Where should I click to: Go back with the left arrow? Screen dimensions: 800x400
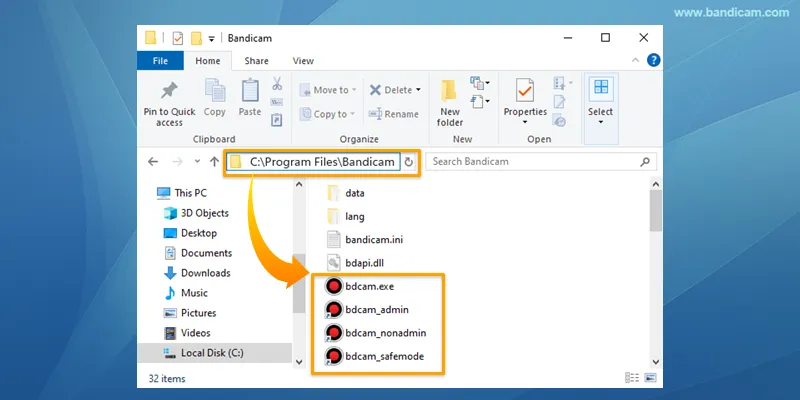(x=153, y=162)
